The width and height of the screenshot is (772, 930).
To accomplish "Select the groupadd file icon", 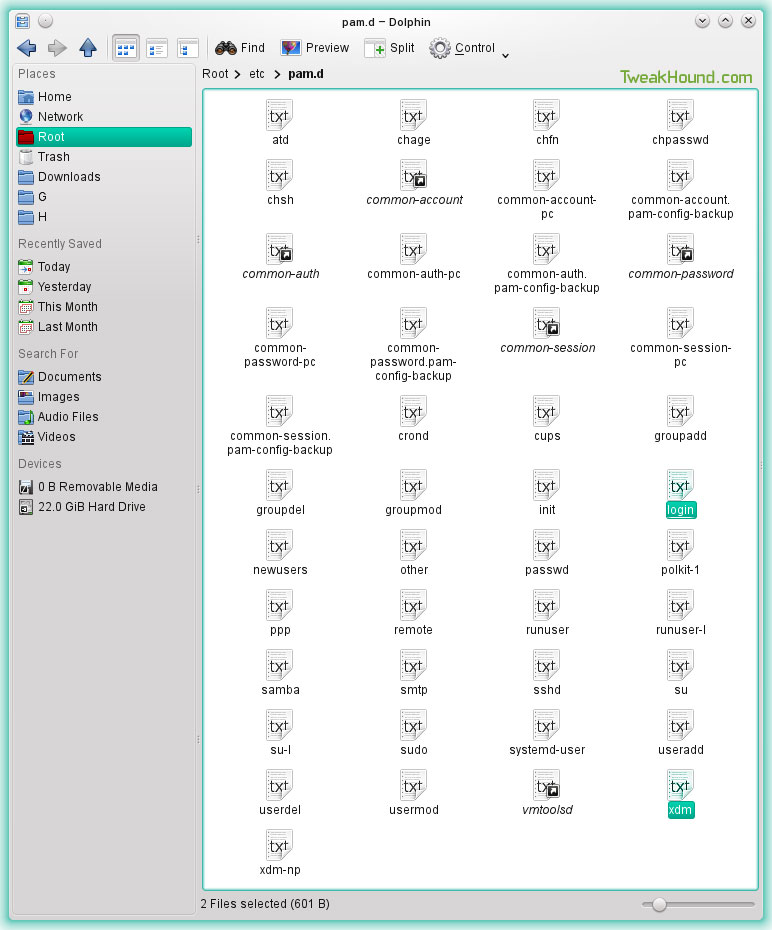I will click(680, 412).
